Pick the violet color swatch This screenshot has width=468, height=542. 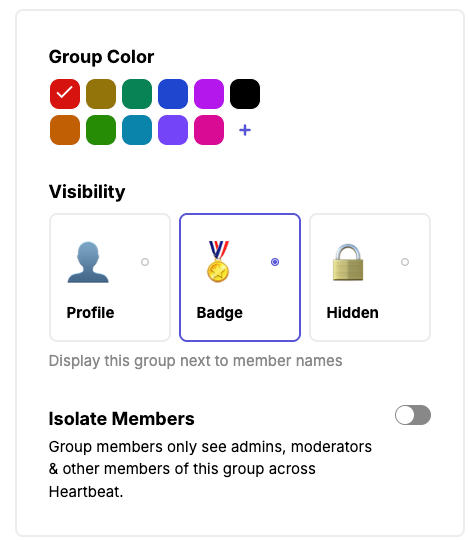click(x=173, y=130)
